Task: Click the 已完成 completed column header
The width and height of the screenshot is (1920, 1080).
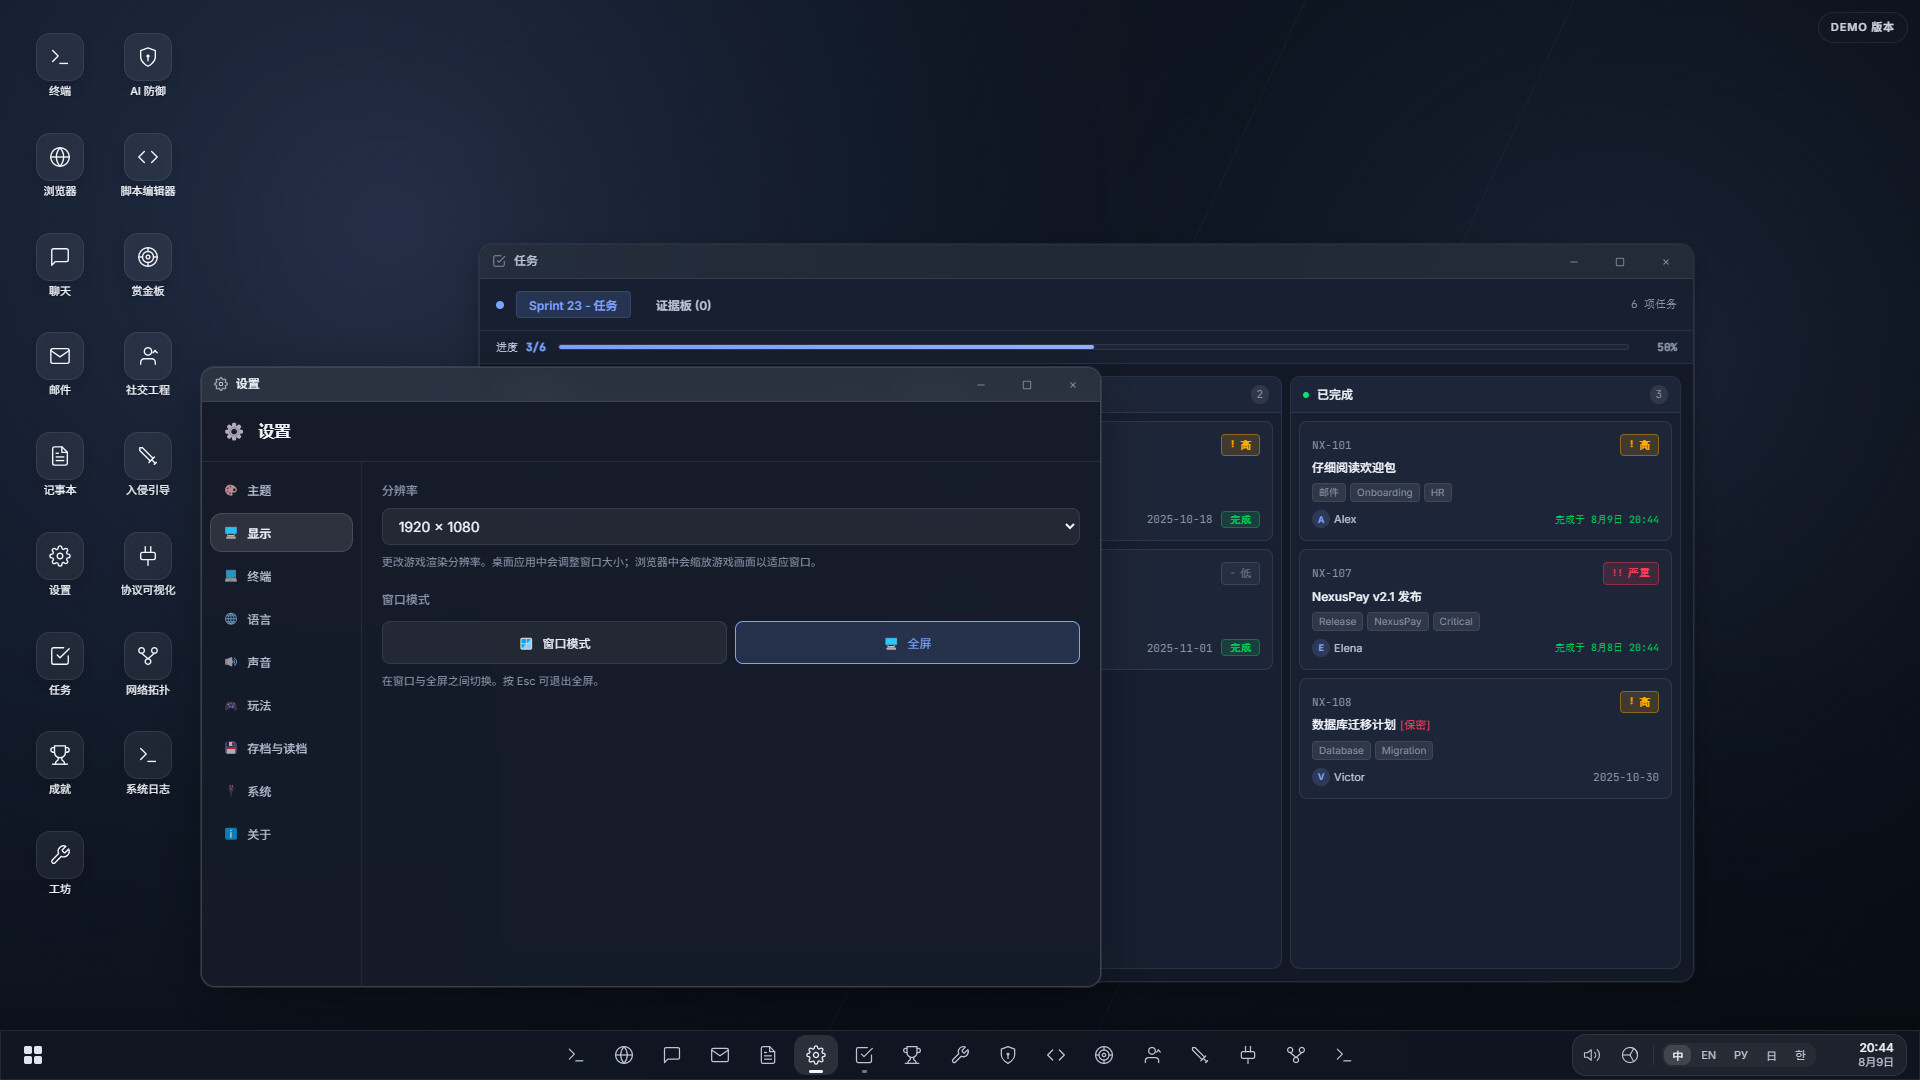Action: [x=1484, y=394]
